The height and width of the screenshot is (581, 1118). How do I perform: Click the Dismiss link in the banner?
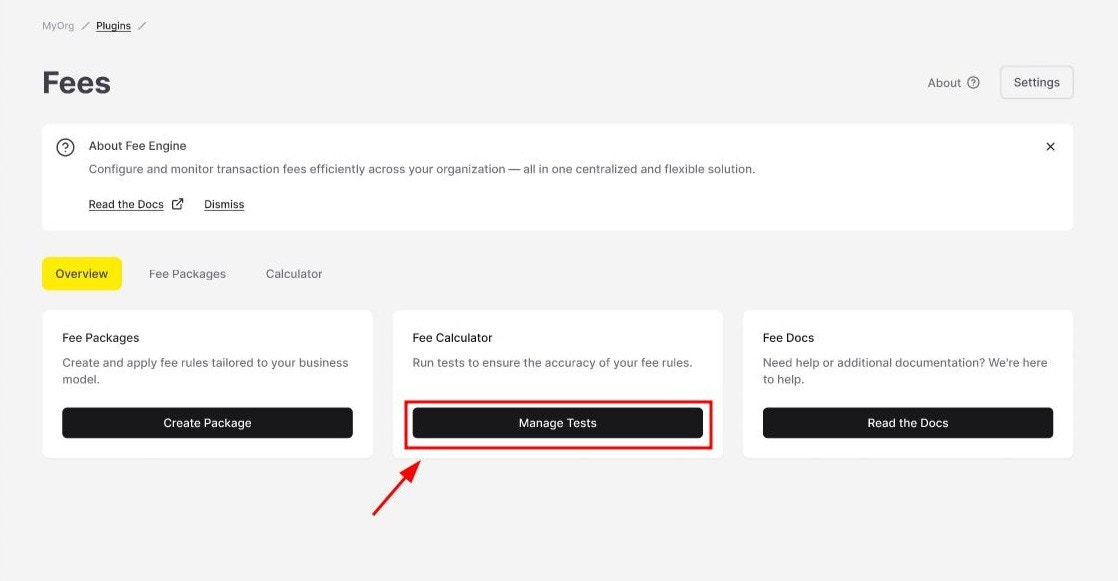(224, 205)
